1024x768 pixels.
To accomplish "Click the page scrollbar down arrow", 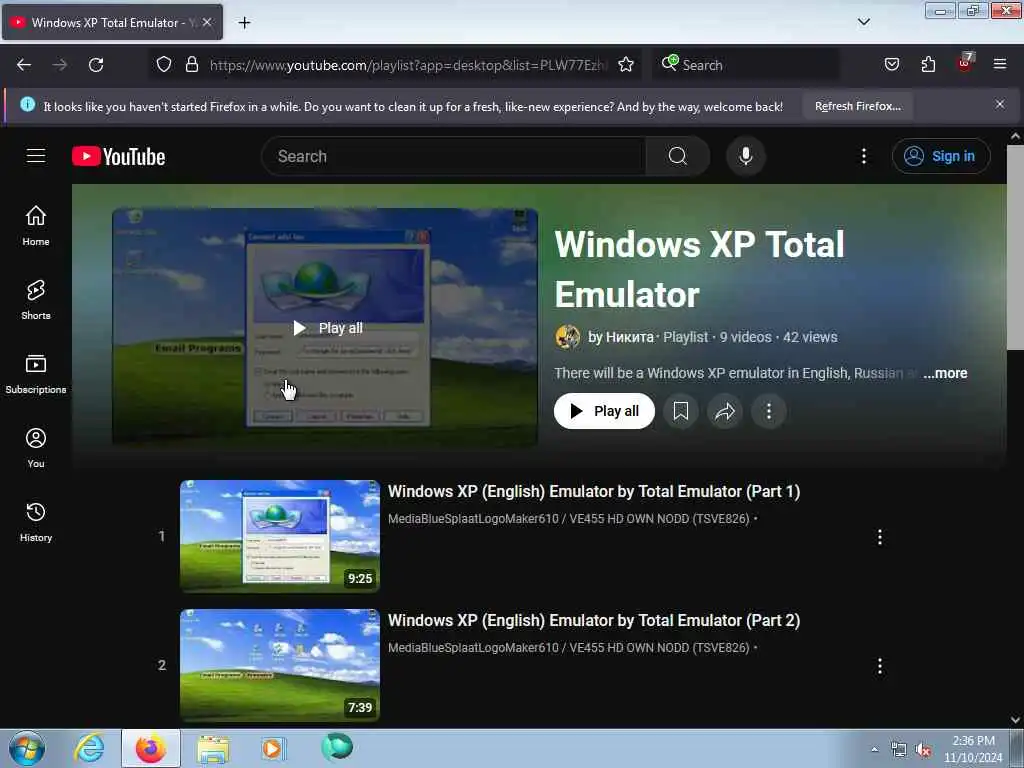I will [x=1015, y=719].
